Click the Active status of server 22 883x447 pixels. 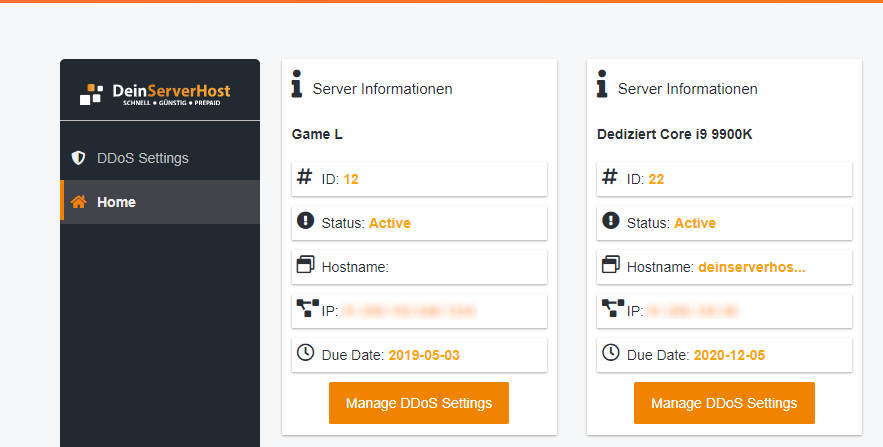tap(695, 223)
